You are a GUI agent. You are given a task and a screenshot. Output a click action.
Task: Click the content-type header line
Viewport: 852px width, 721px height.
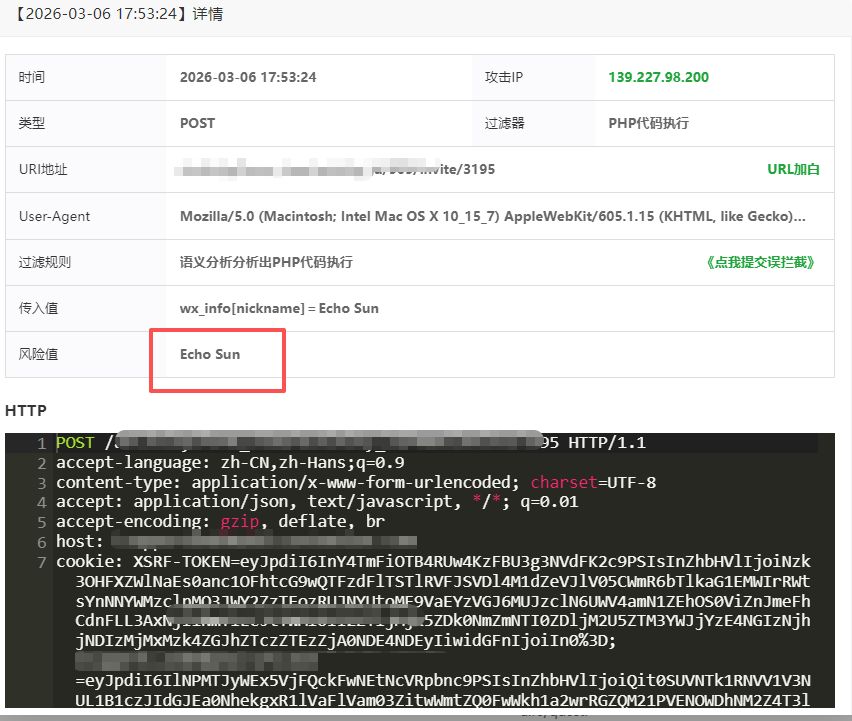(x=356, y=482)
